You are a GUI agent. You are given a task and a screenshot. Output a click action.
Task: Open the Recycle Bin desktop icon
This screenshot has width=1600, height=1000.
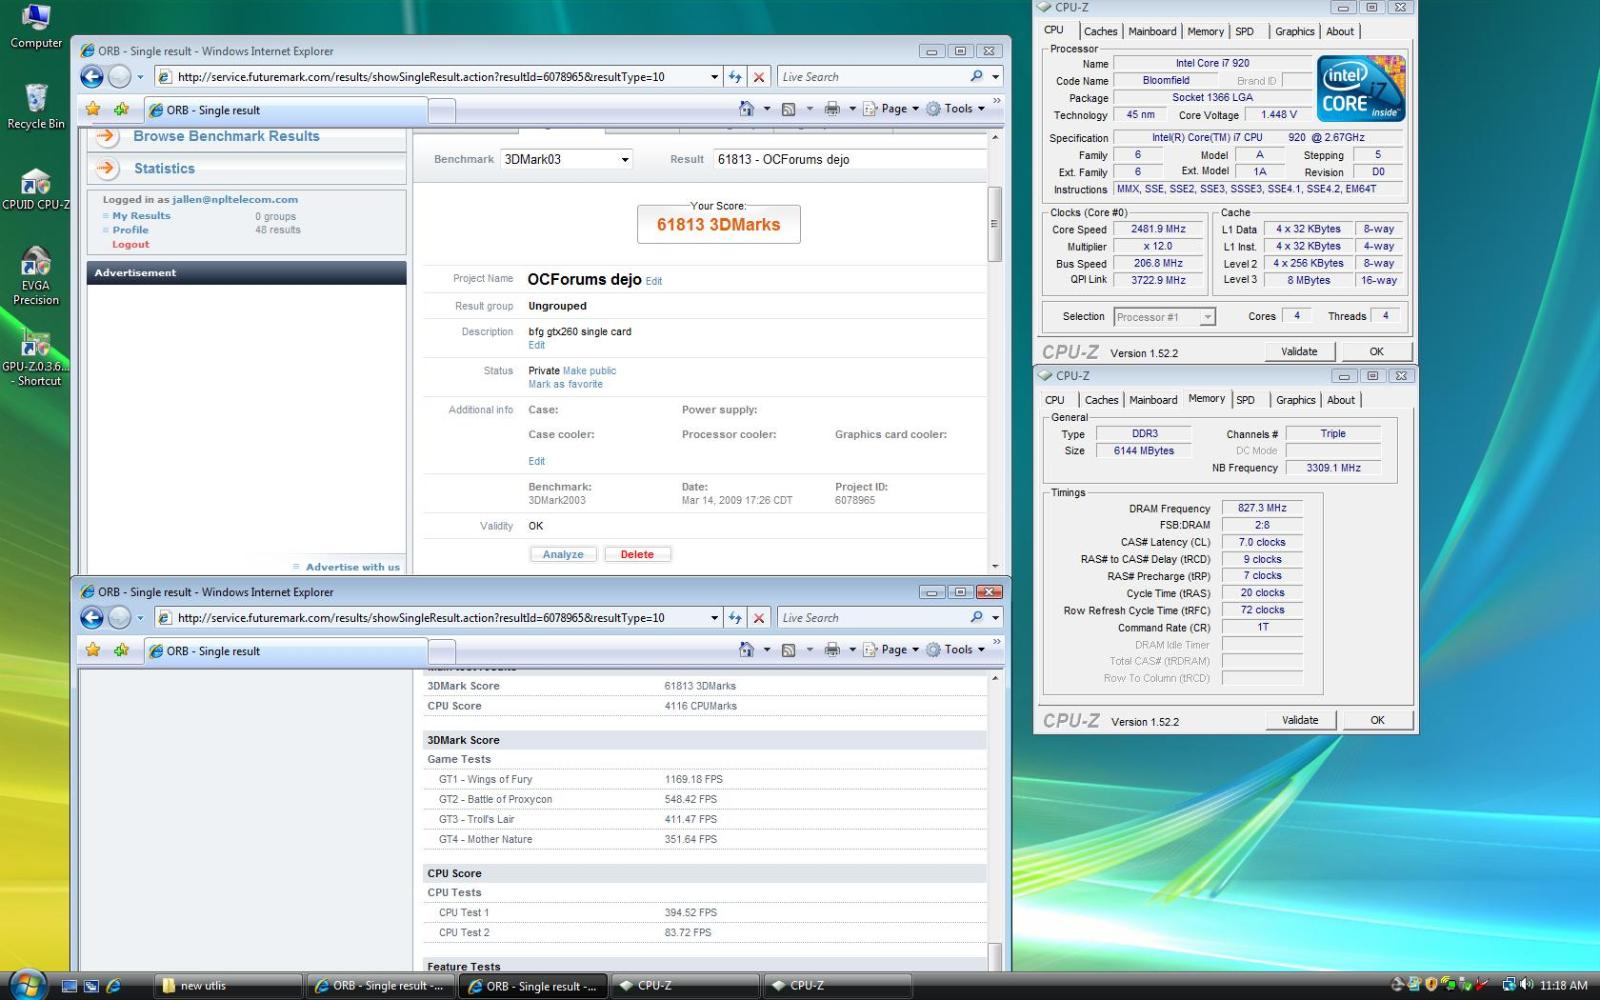(x=36, y=107)
